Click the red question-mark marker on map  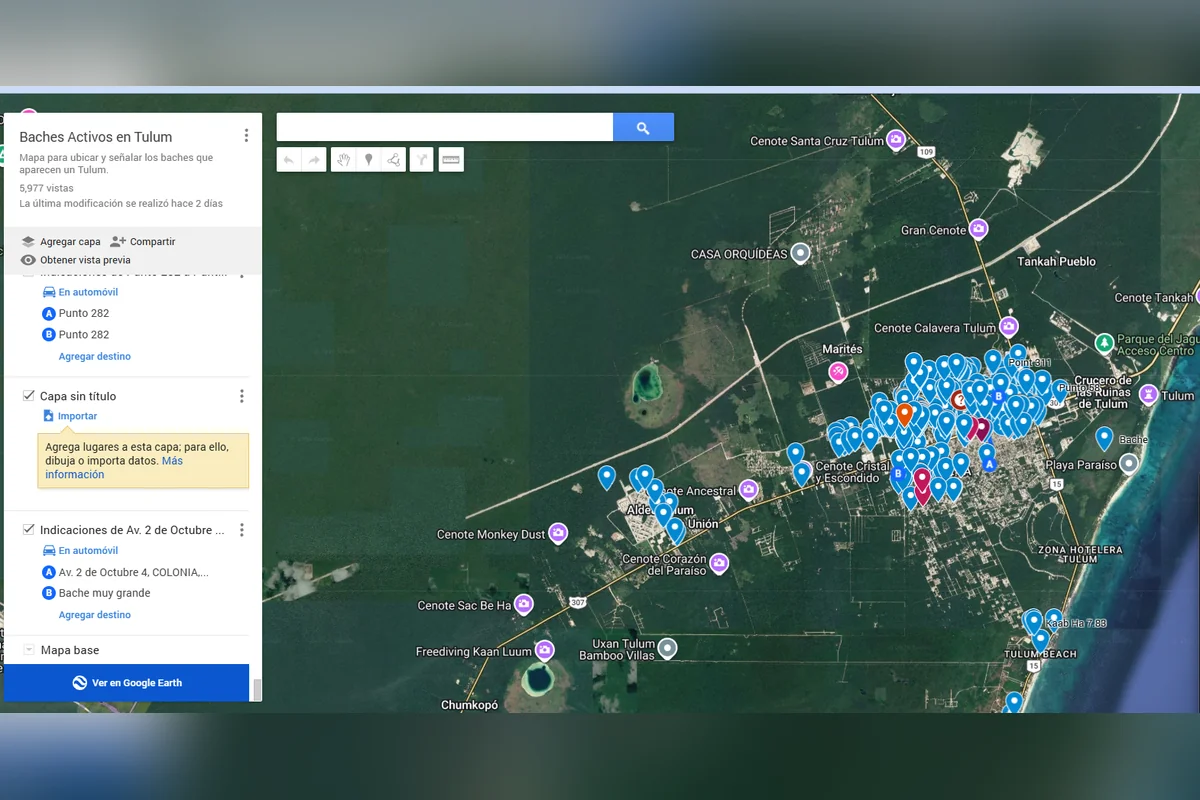click(x=960, y=399)
